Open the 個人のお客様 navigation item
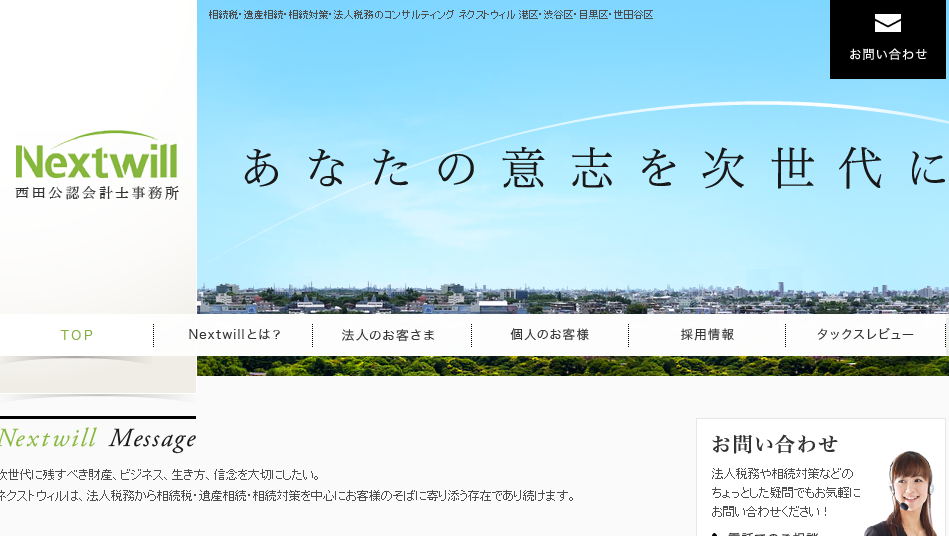Viewport: 949px width, 536px height. (x=549, y=335)
